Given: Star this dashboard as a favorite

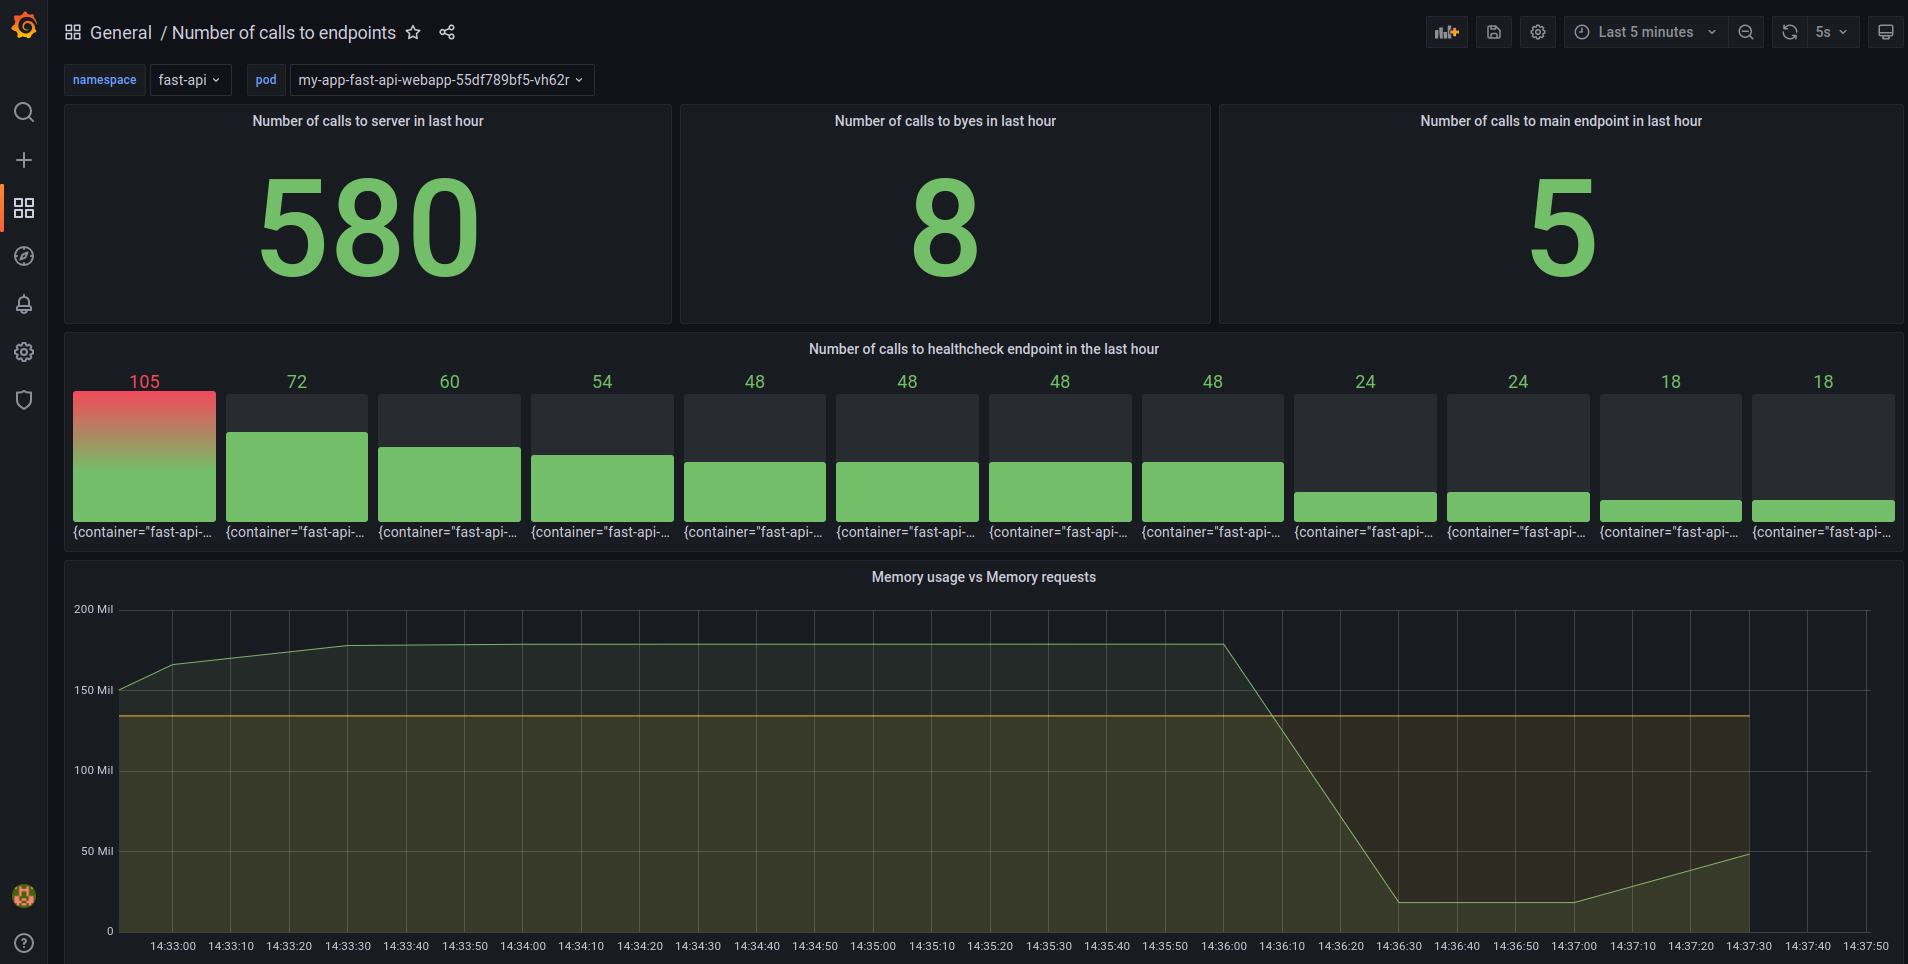Looking at the screenshot, I should tap(413, 32).
